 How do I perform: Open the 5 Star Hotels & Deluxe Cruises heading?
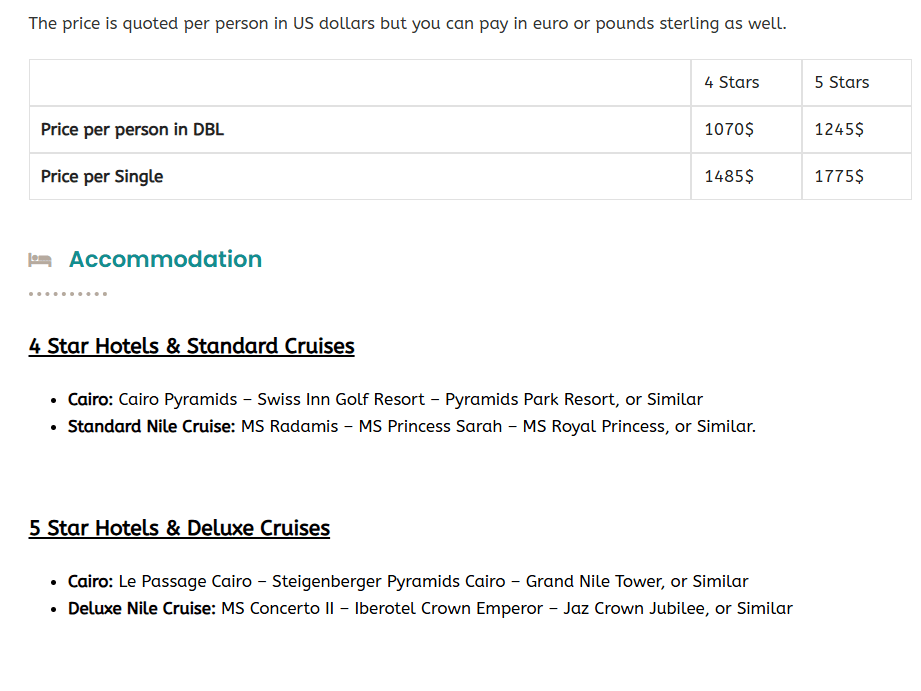click(179, 528)
